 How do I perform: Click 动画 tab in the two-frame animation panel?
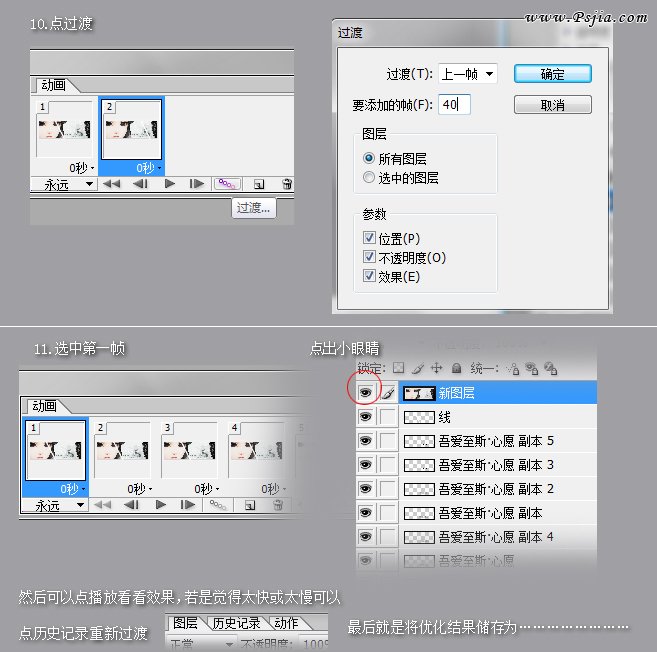[x=53, y=85]
